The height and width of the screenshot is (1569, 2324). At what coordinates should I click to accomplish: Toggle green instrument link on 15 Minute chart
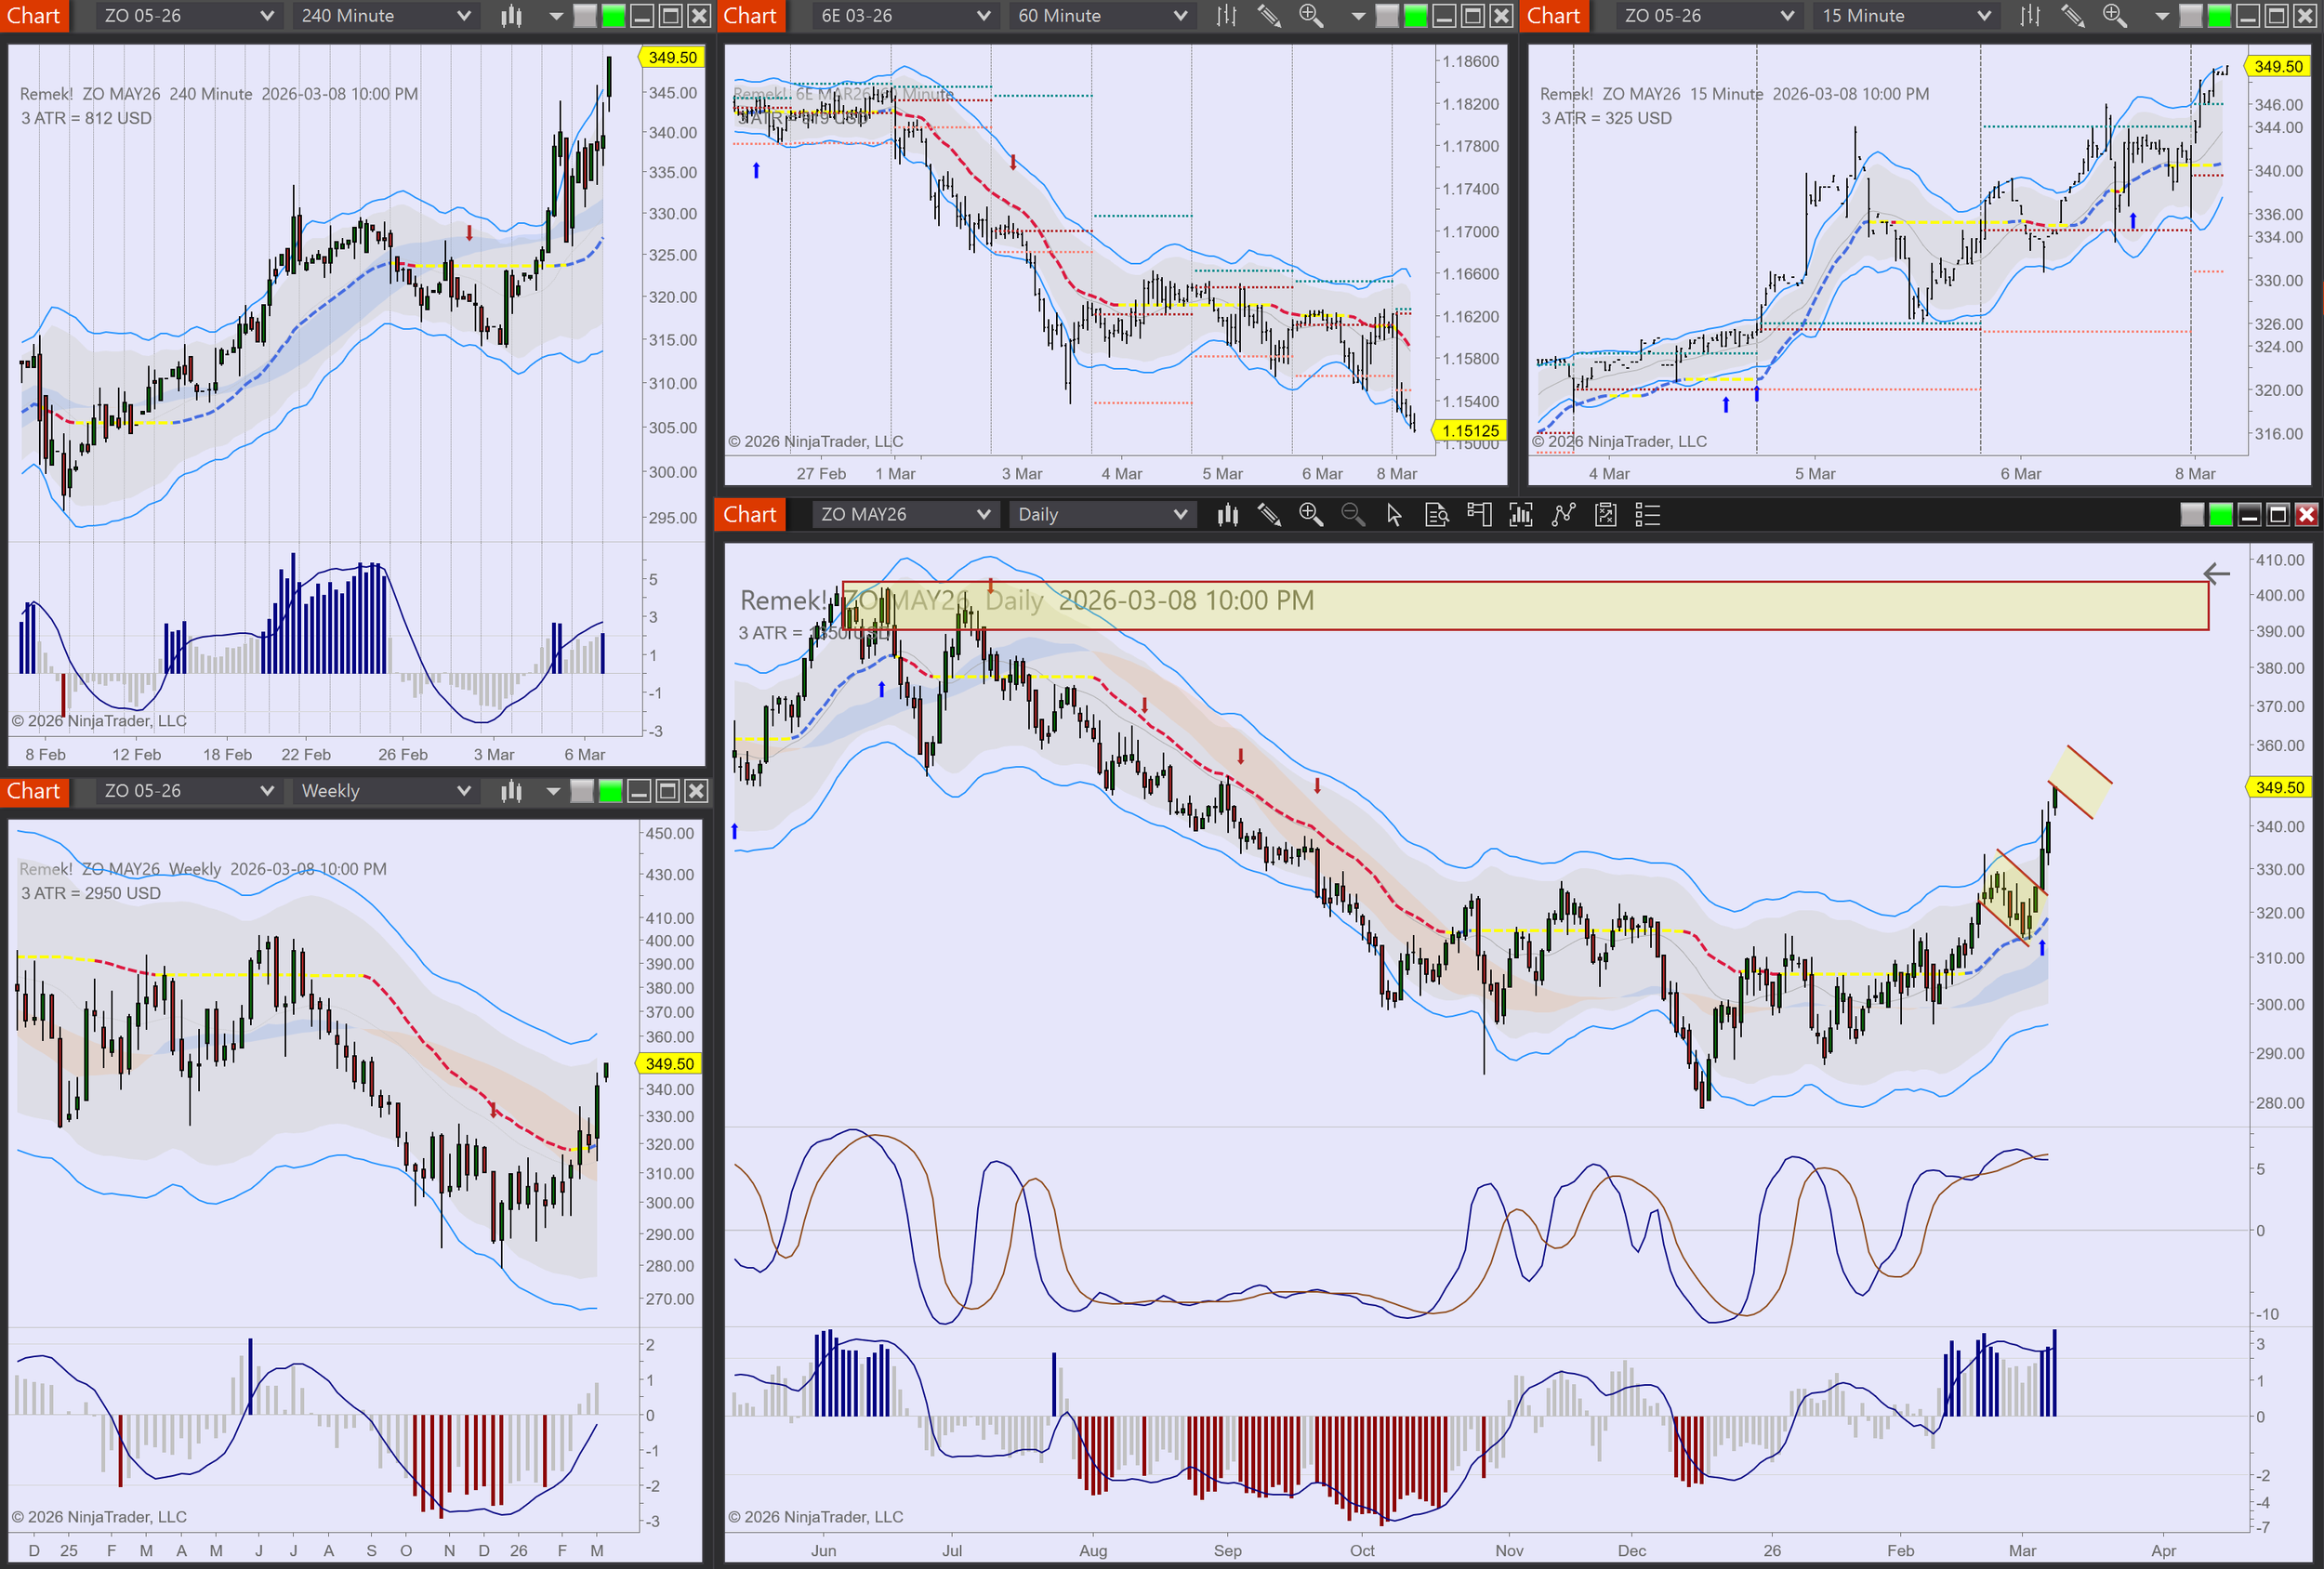tap(2219, 16)
